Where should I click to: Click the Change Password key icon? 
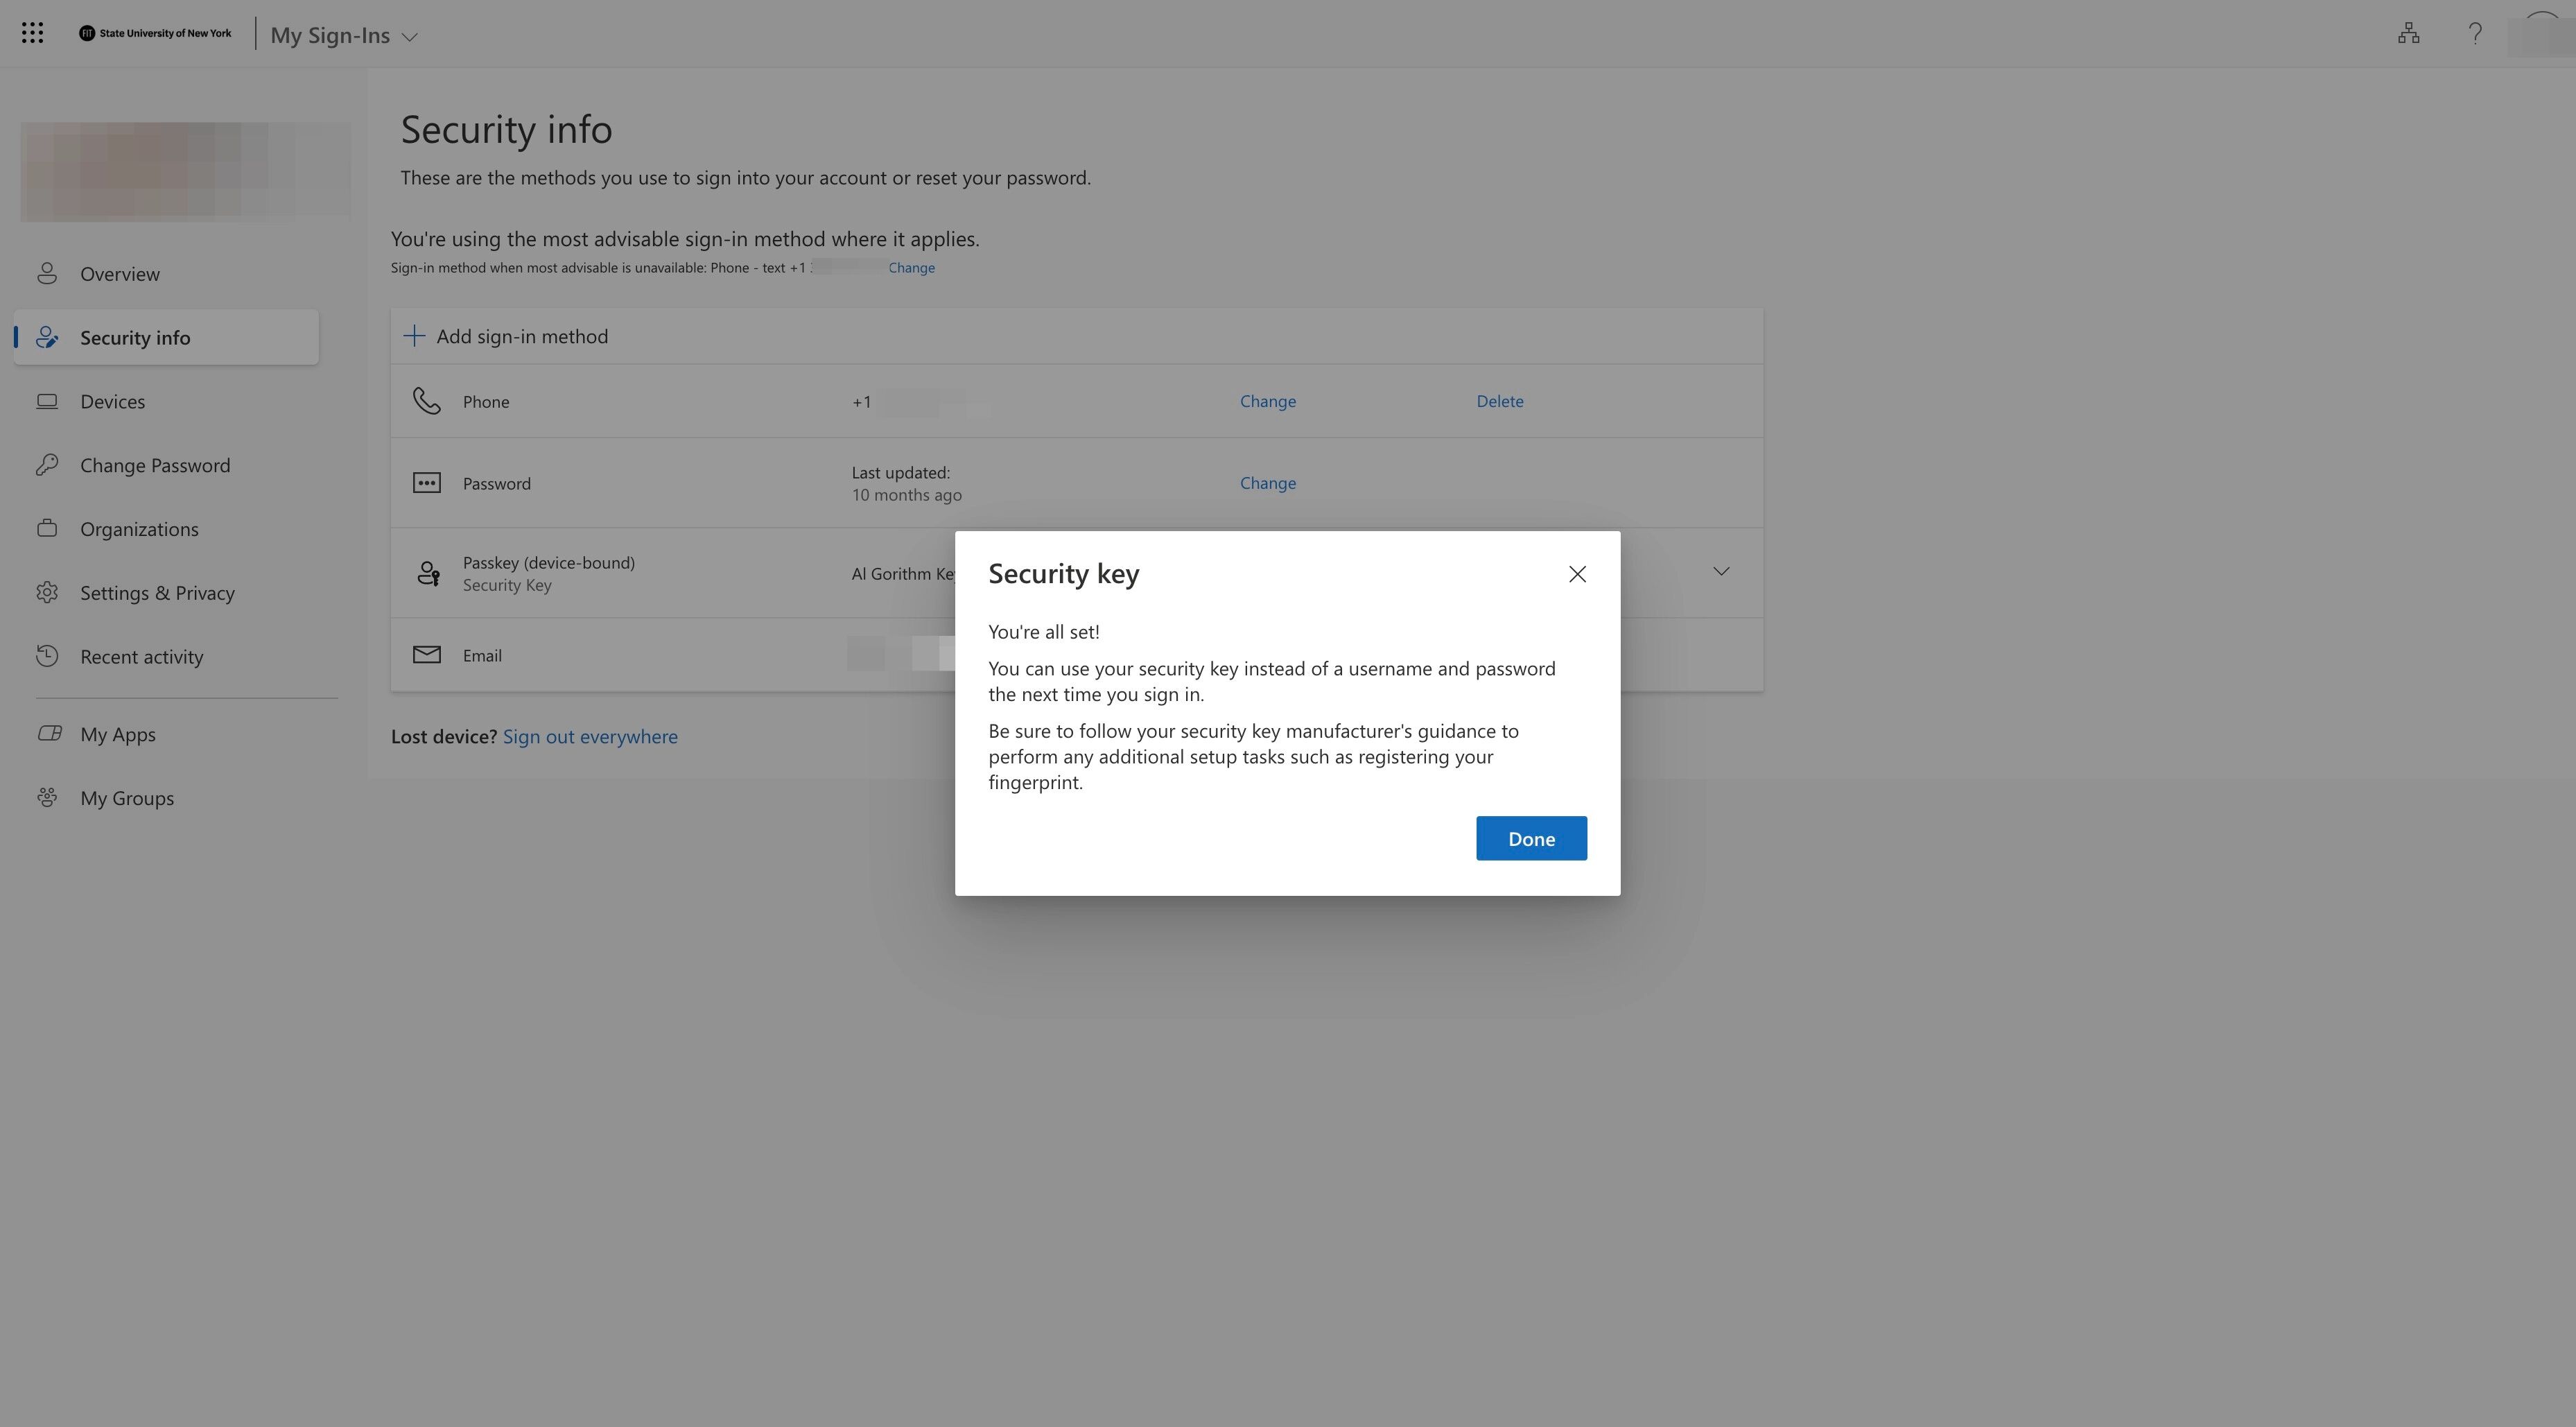(x=47, y=465)
